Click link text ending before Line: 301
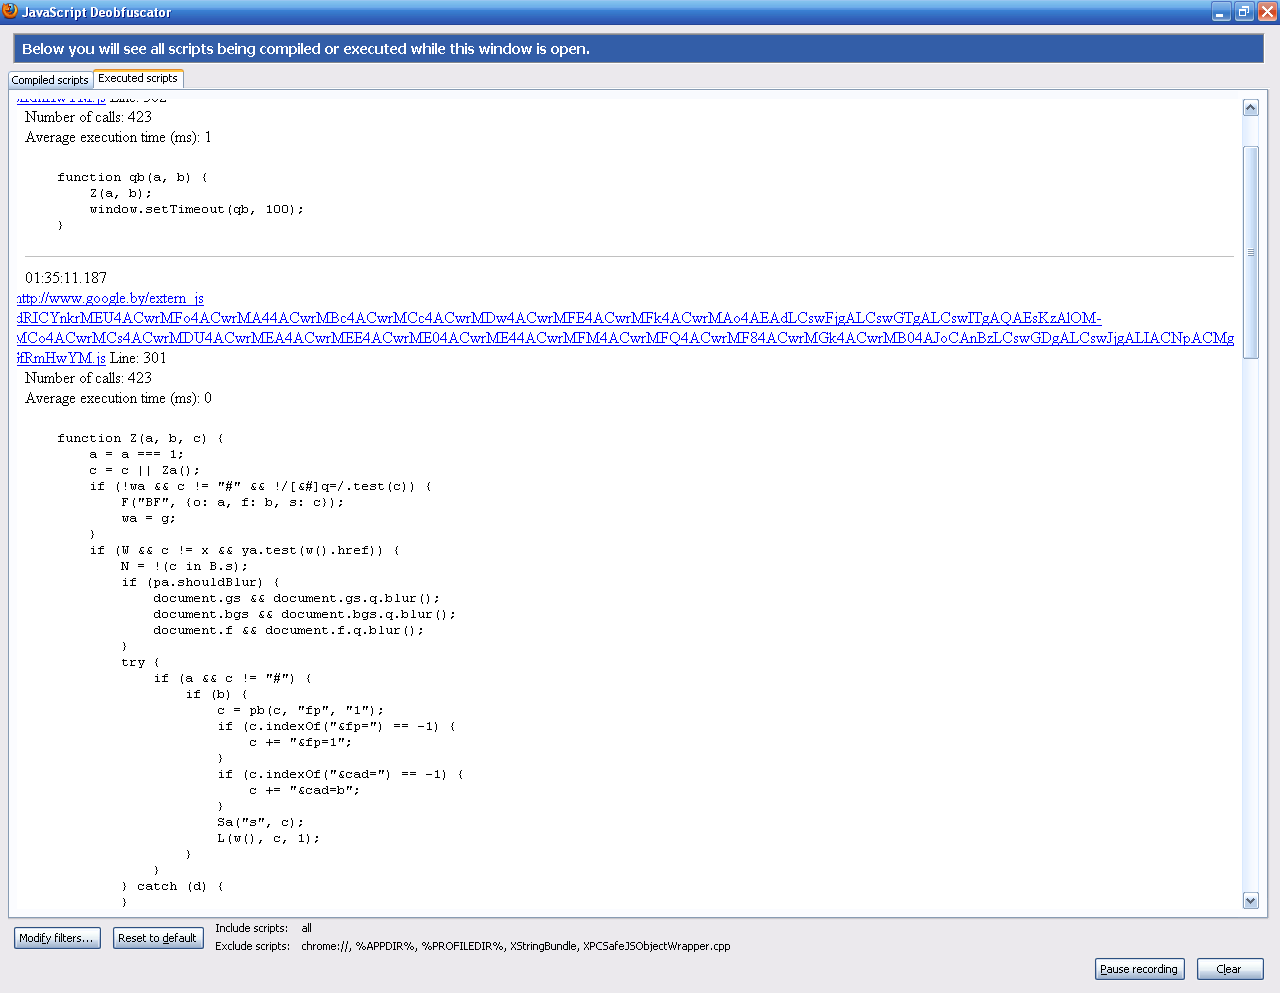This screenshot has width=1280, height=993. 62,358
